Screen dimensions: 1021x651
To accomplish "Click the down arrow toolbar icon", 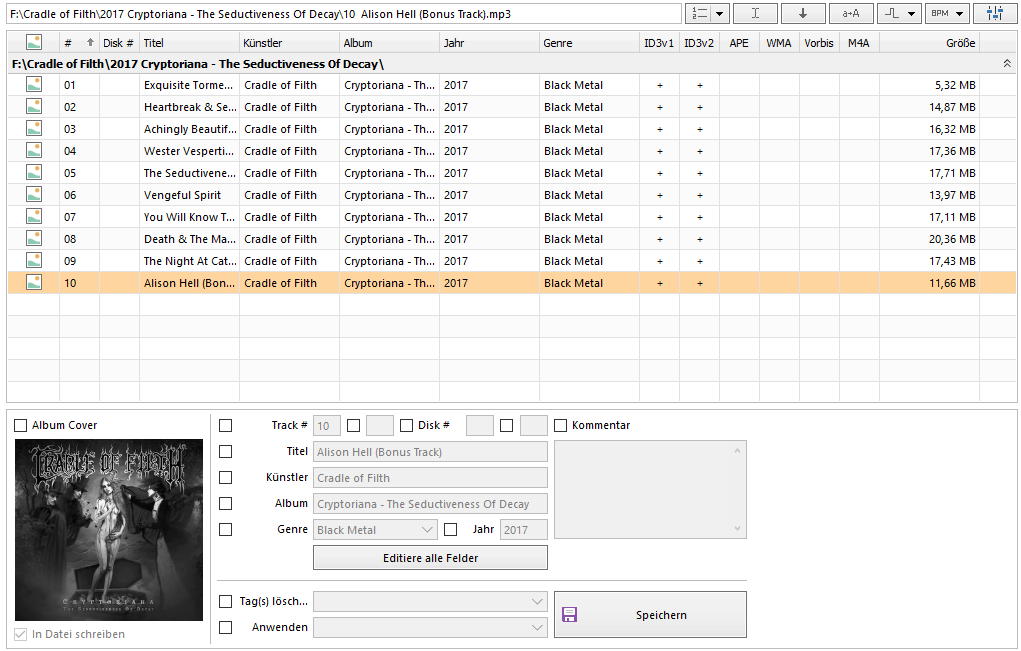I will [803, 13].
